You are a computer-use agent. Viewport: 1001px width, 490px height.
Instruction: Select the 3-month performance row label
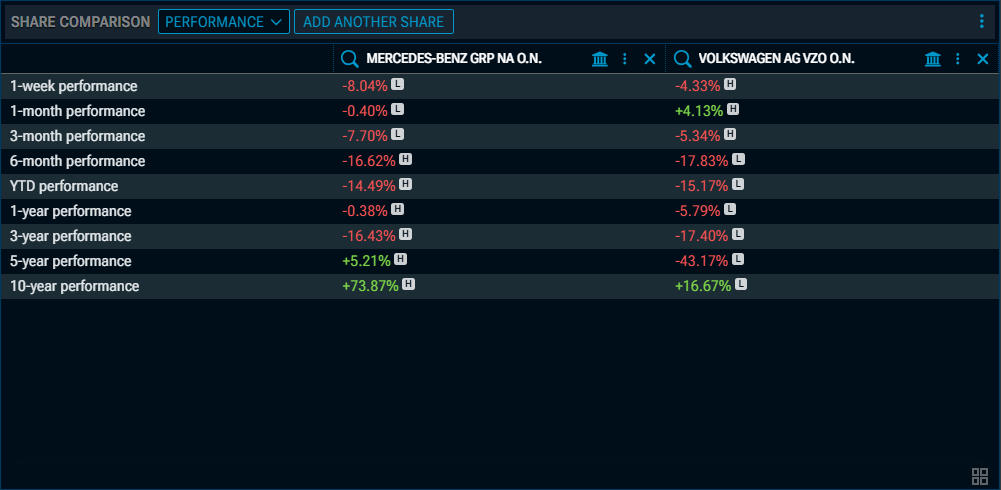tap(77, 136)
